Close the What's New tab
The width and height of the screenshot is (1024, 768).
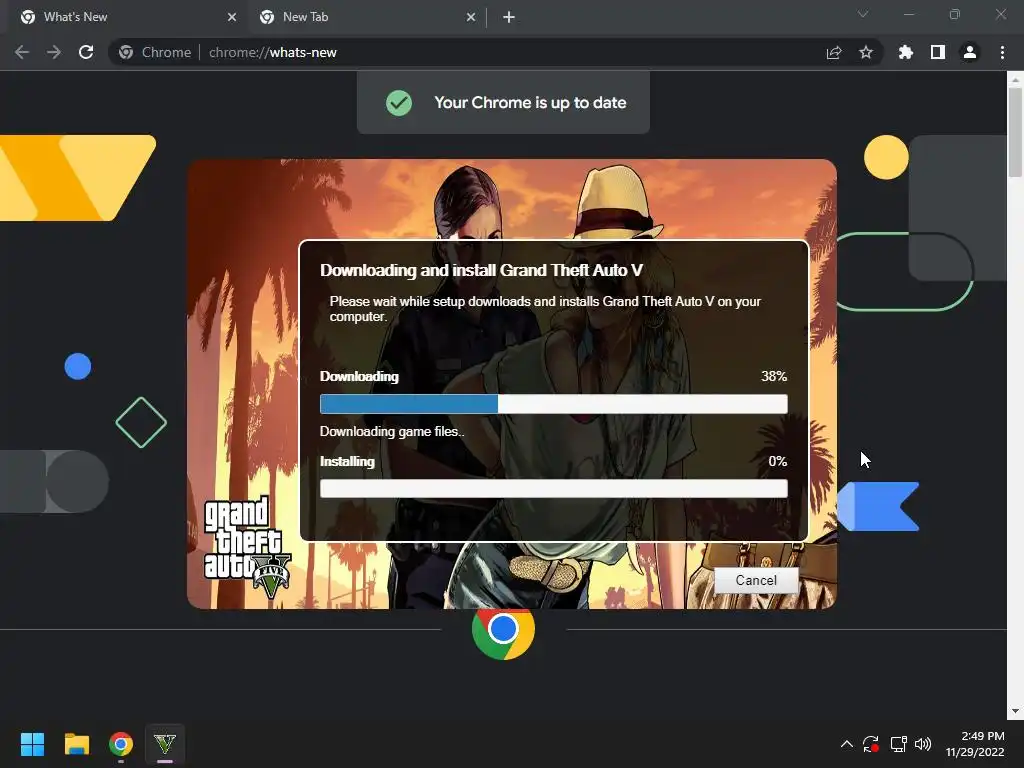click(232, 17)
